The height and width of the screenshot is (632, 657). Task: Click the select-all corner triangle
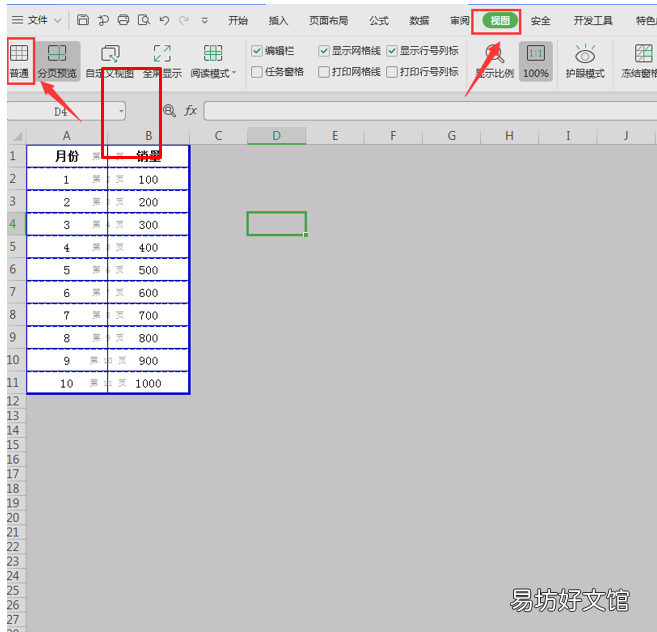tap(17, 136)
